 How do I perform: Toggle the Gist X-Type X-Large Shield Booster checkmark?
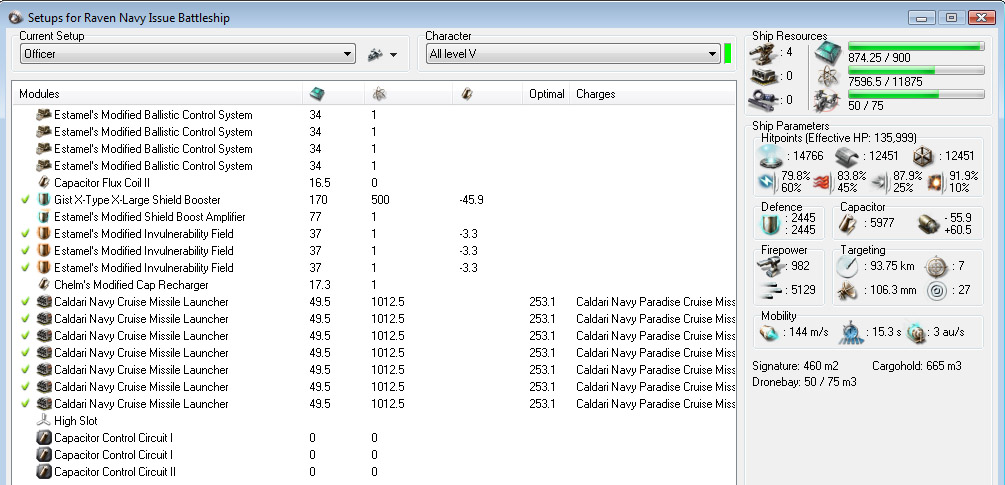(25, 200)
